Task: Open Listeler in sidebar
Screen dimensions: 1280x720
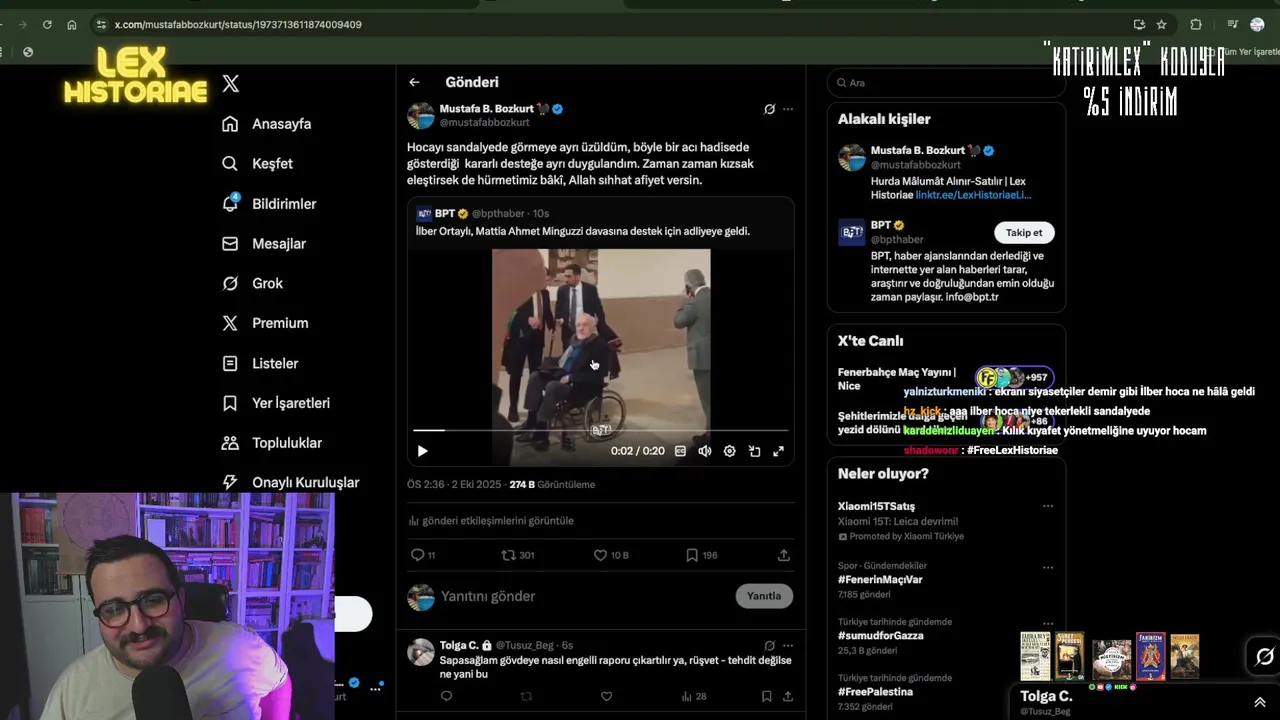Action: (260, 363)
